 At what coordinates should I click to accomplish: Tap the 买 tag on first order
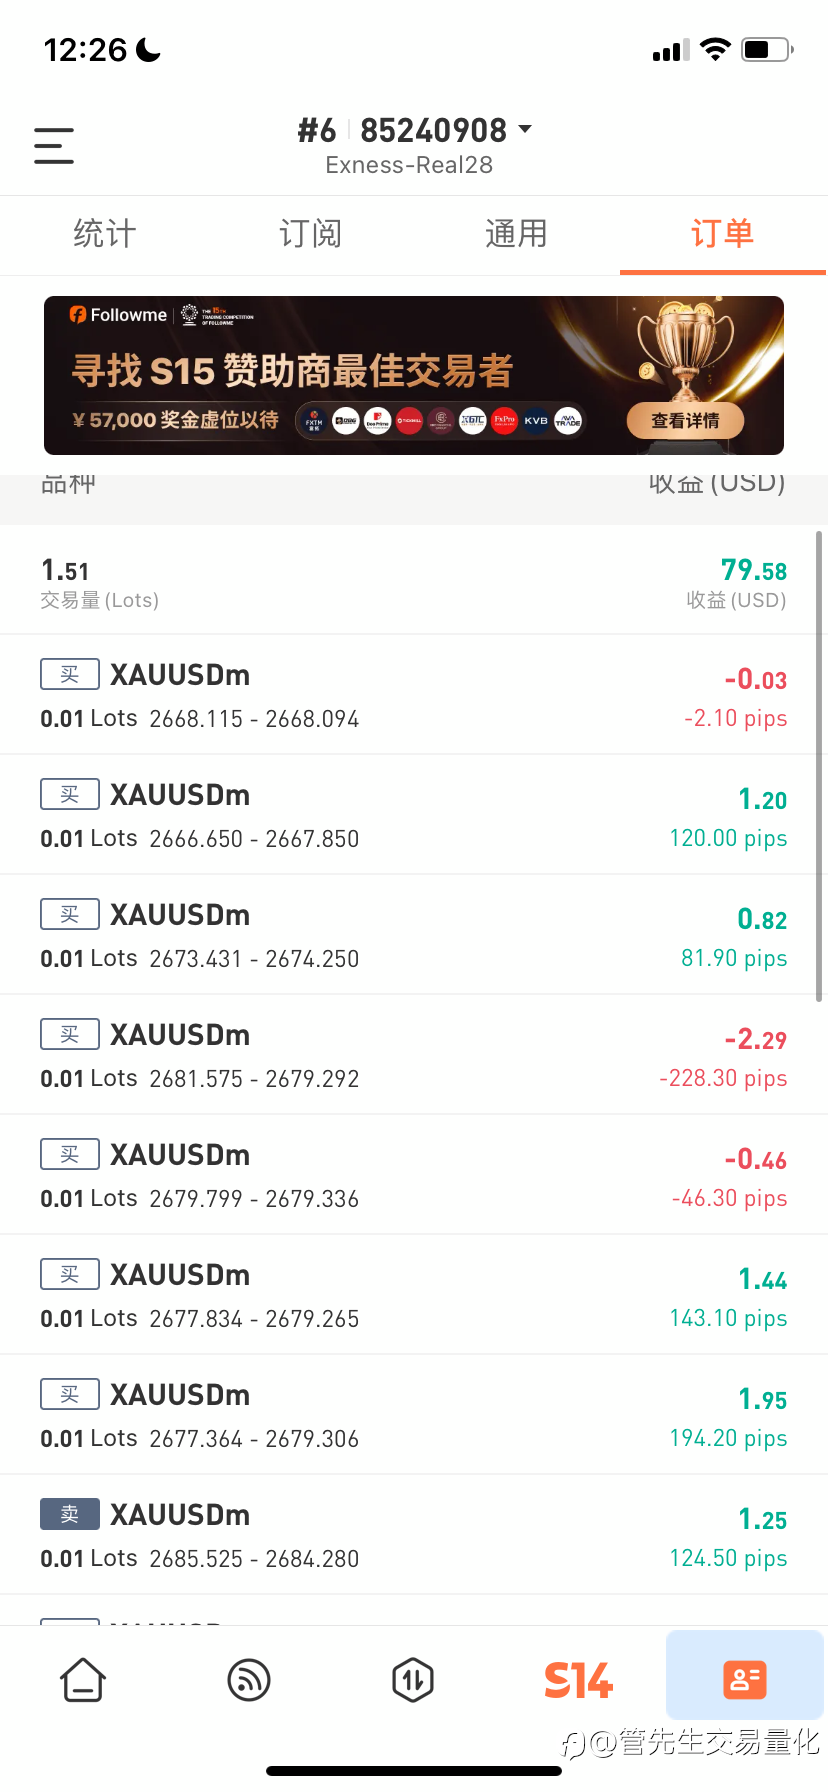tap(70, 674)
